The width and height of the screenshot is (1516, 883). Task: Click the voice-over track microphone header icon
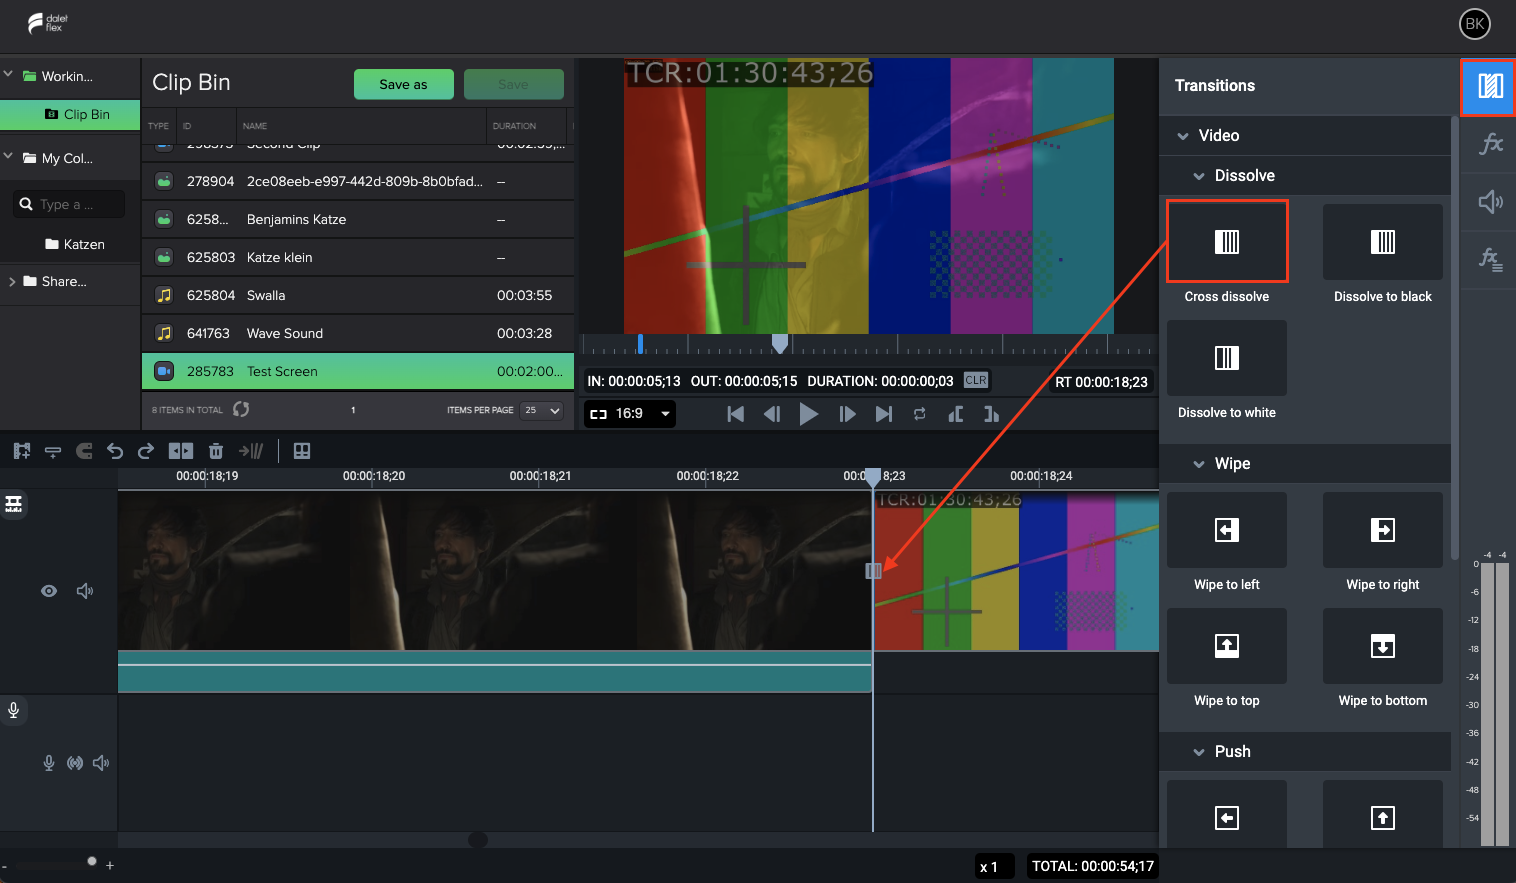pyautogui.click(x=14, y=710)
